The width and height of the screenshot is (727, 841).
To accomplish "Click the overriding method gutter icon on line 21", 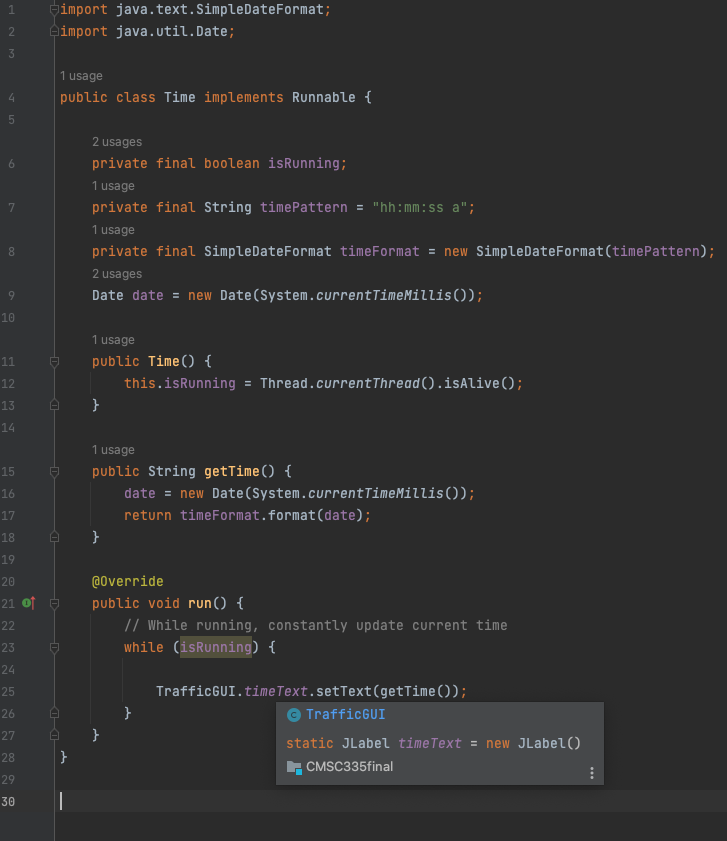I will [x=29, y=603].
